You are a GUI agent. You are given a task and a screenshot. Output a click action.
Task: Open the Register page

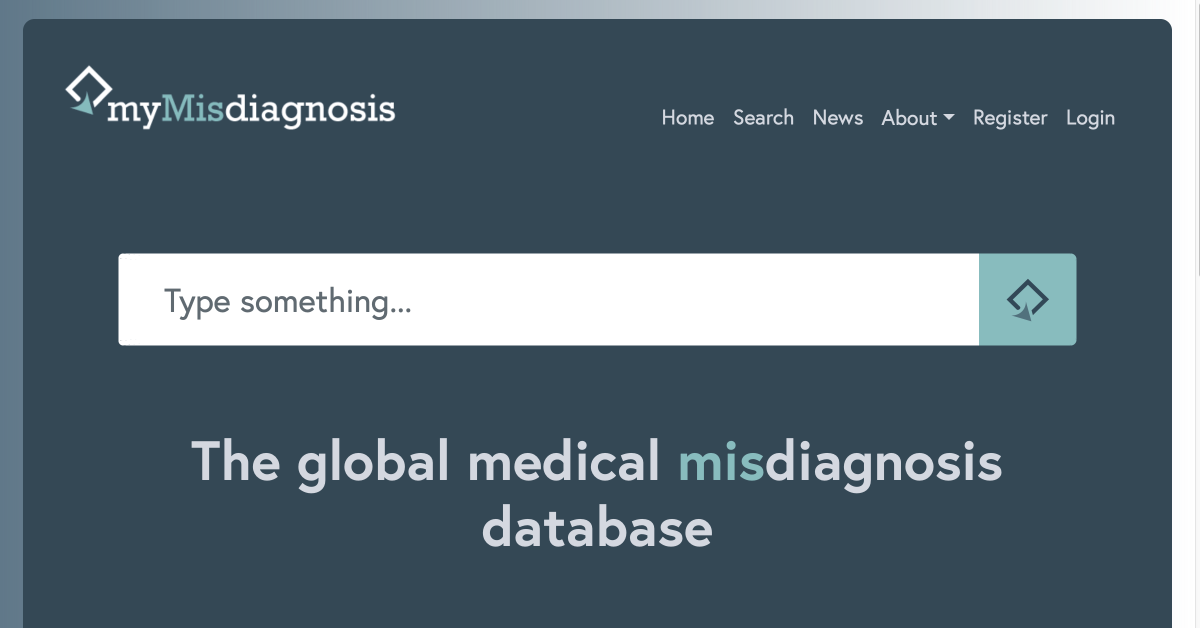tap(1010, 118)
